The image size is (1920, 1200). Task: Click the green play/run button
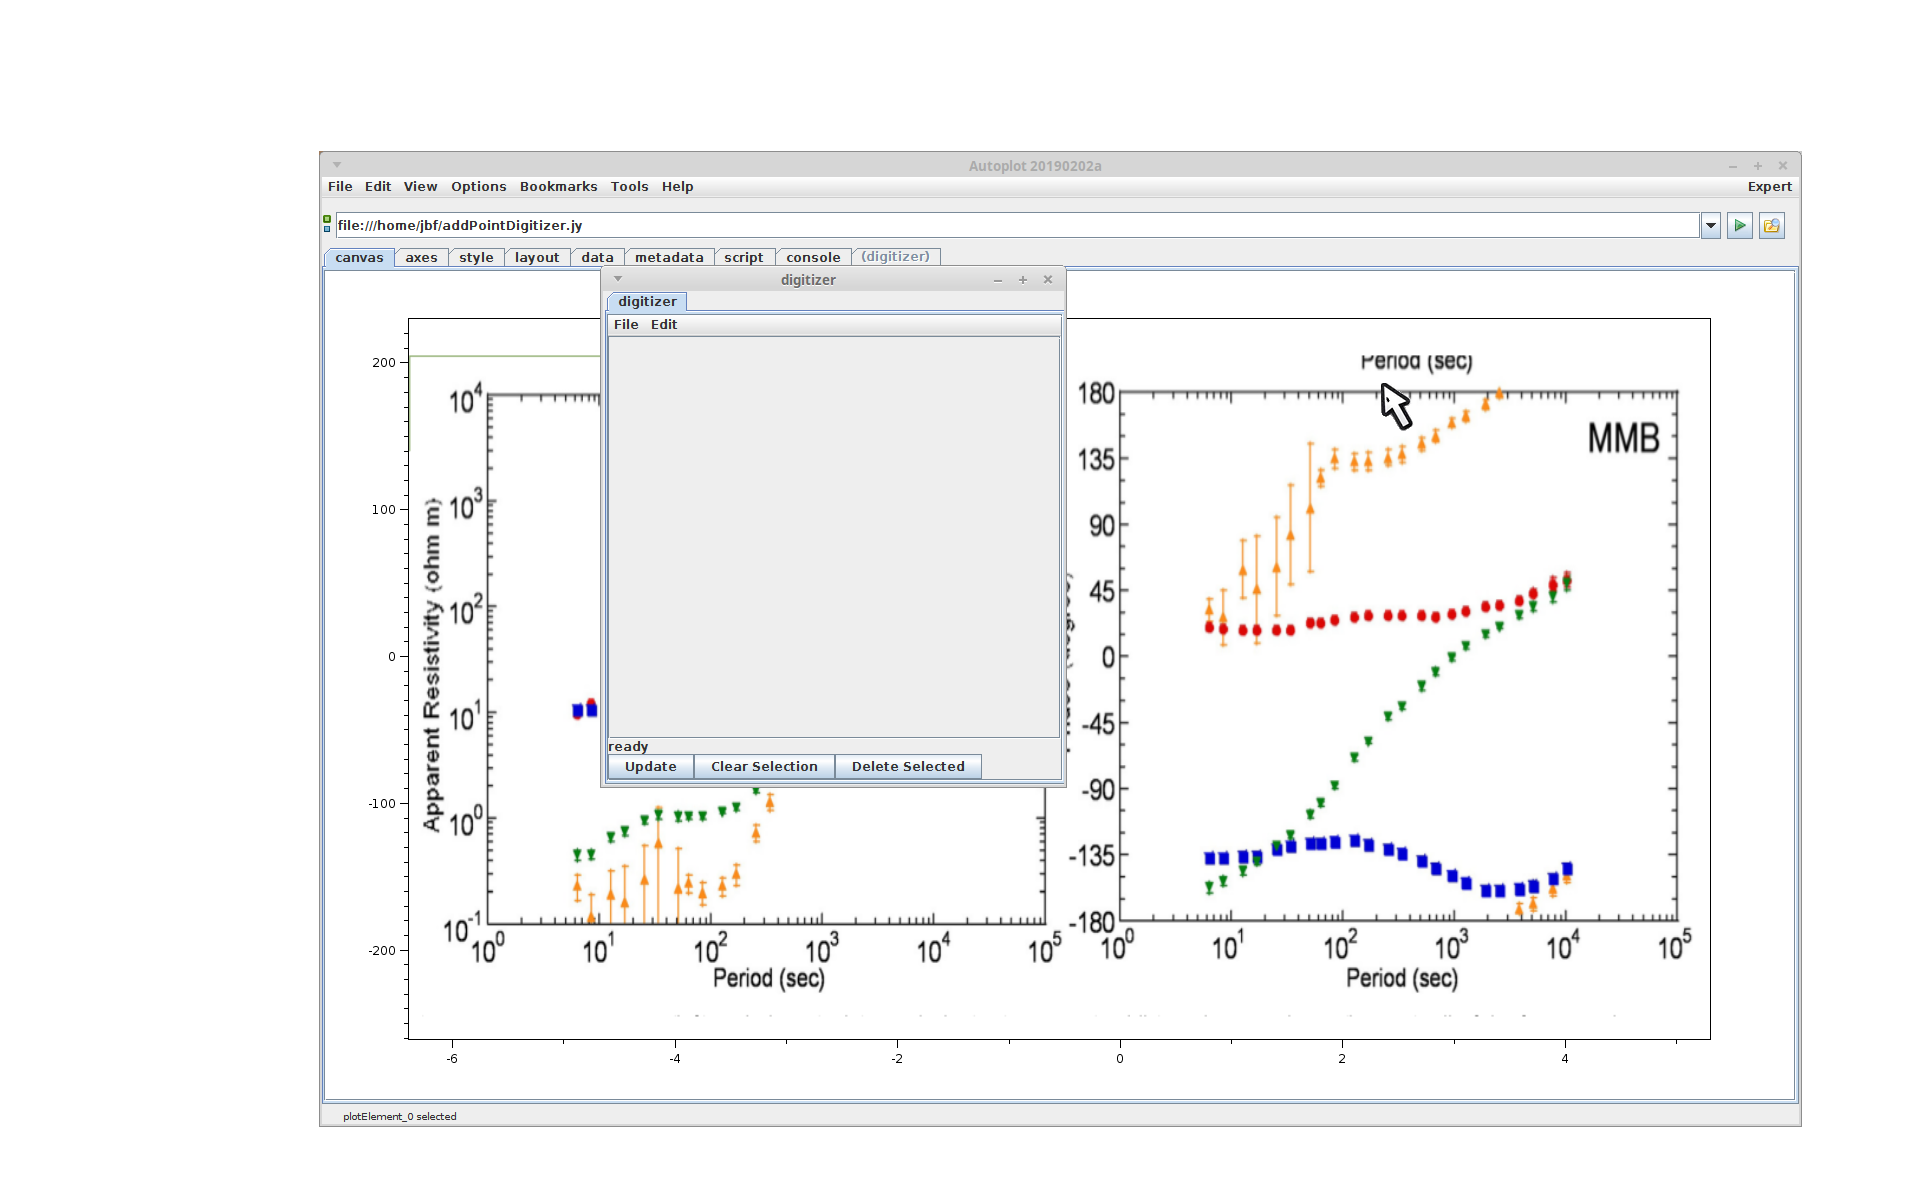[1739, 226]
